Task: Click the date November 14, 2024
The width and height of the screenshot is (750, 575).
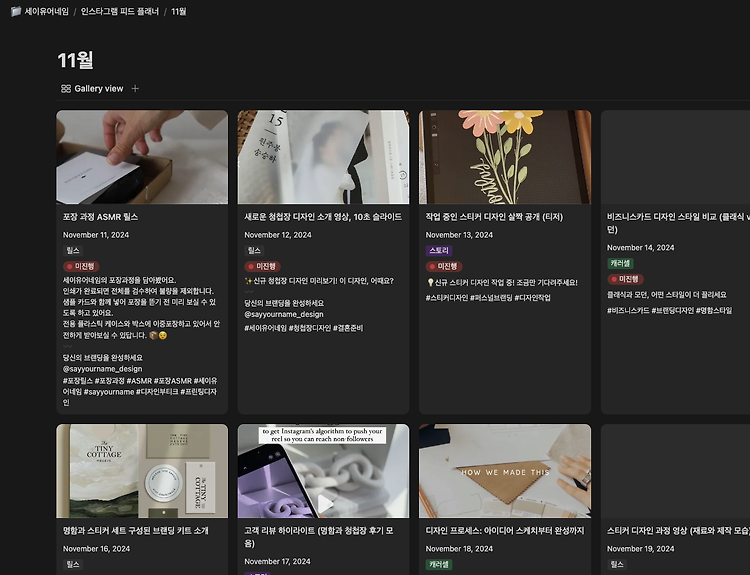Action: [x=640, y=248]
